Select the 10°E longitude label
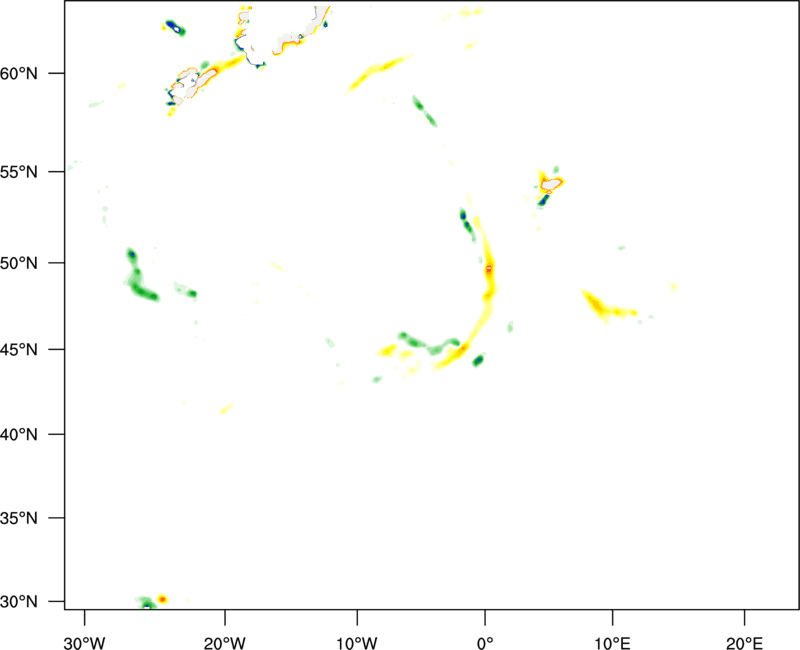This screenshot has width=800, height=650. coord(612,643)
